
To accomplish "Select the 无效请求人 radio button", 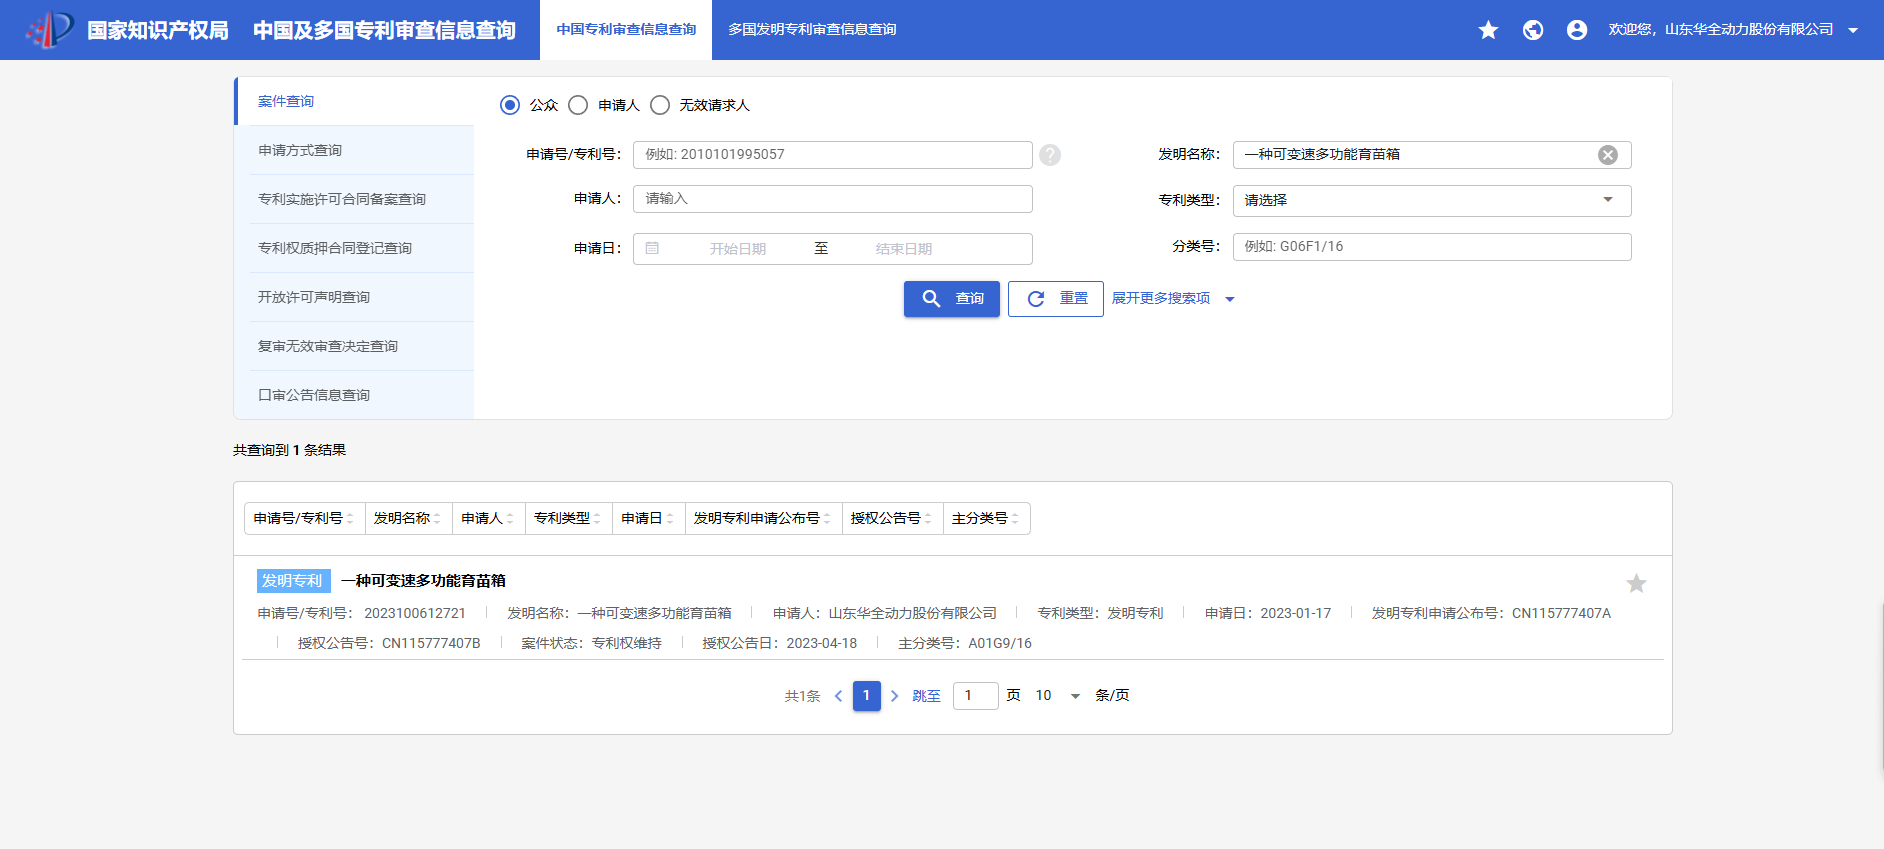I will tap(660, 105).
